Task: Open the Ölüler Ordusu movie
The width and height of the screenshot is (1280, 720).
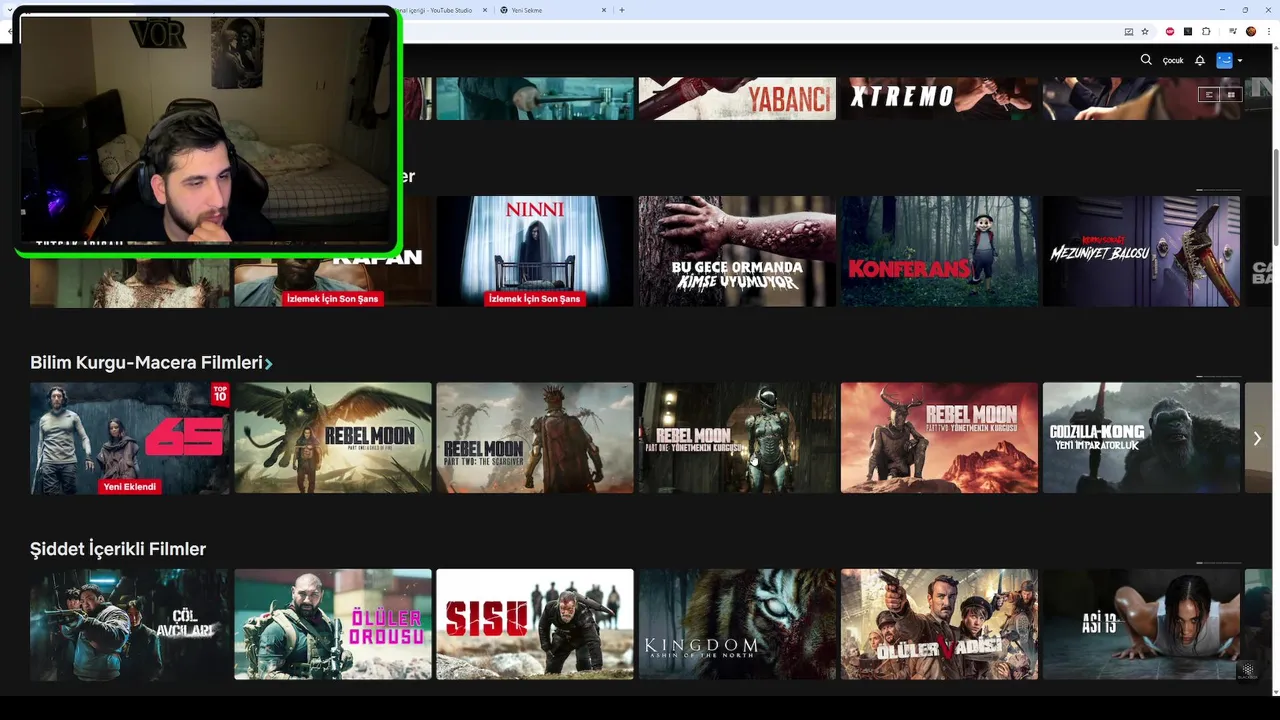Action: (333, 624)
